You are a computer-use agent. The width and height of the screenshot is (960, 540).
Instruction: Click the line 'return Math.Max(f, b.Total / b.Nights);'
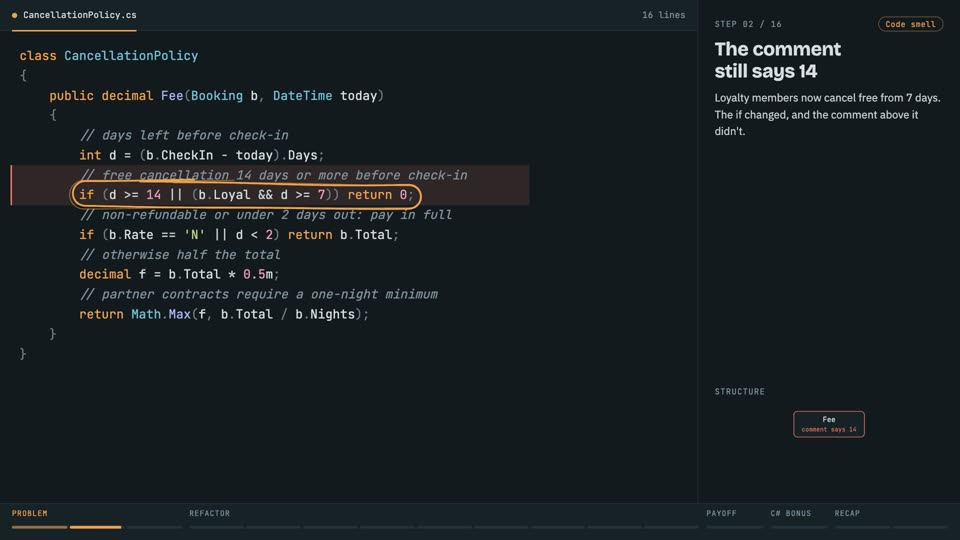pos(224,314)
